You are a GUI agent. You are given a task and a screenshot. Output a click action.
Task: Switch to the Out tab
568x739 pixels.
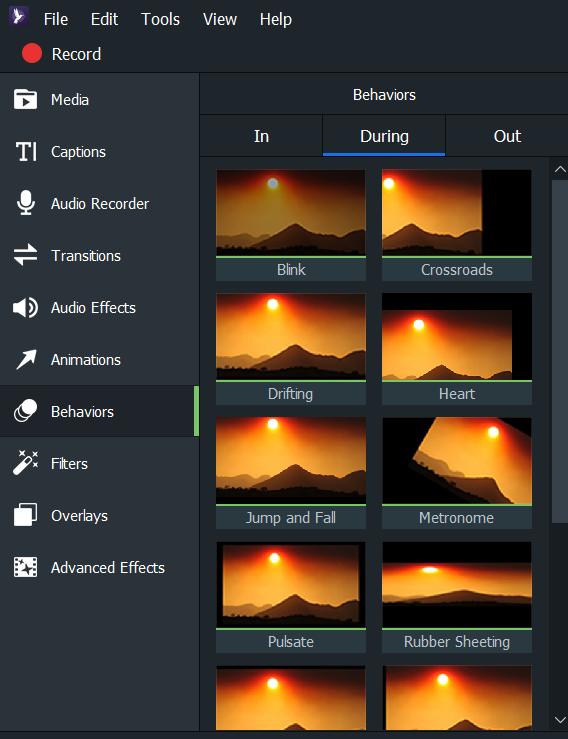pyautogui.click(x=507, y=136)
